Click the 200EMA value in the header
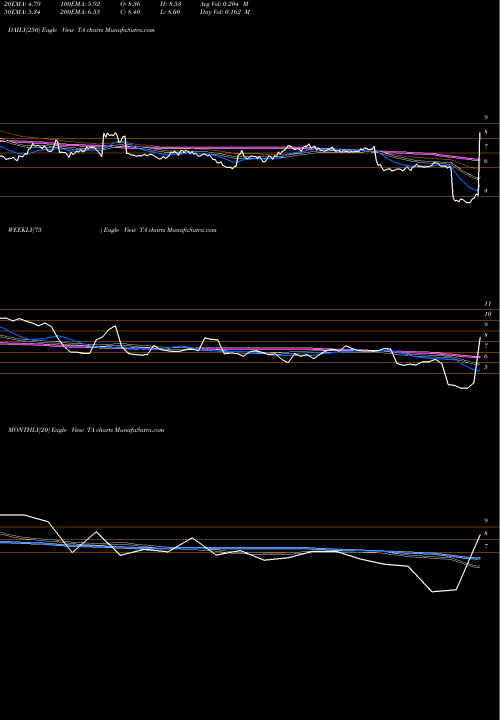The height and width of the screenshot is (720, 500). pyautogui.click(x=80, y=12)
